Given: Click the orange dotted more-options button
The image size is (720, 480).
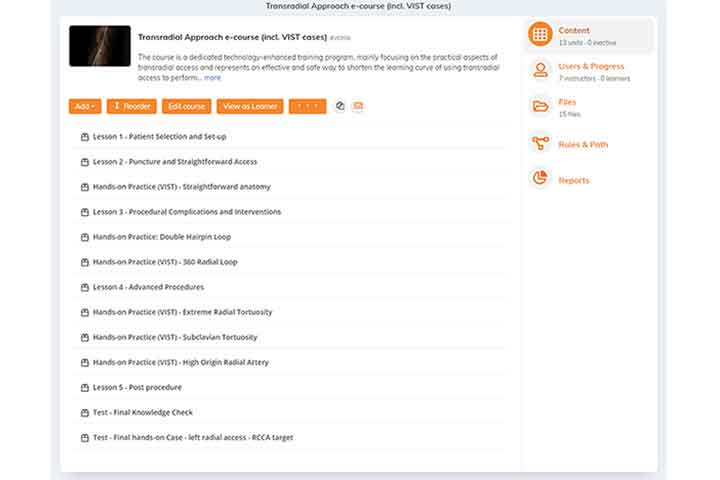Looking at the screenshot, I should point(308,106).
